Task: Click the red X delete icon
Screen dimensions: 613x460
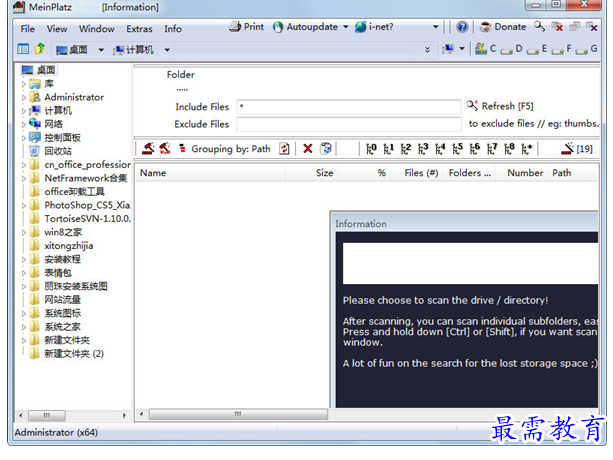Action: [x=308, y=149]
